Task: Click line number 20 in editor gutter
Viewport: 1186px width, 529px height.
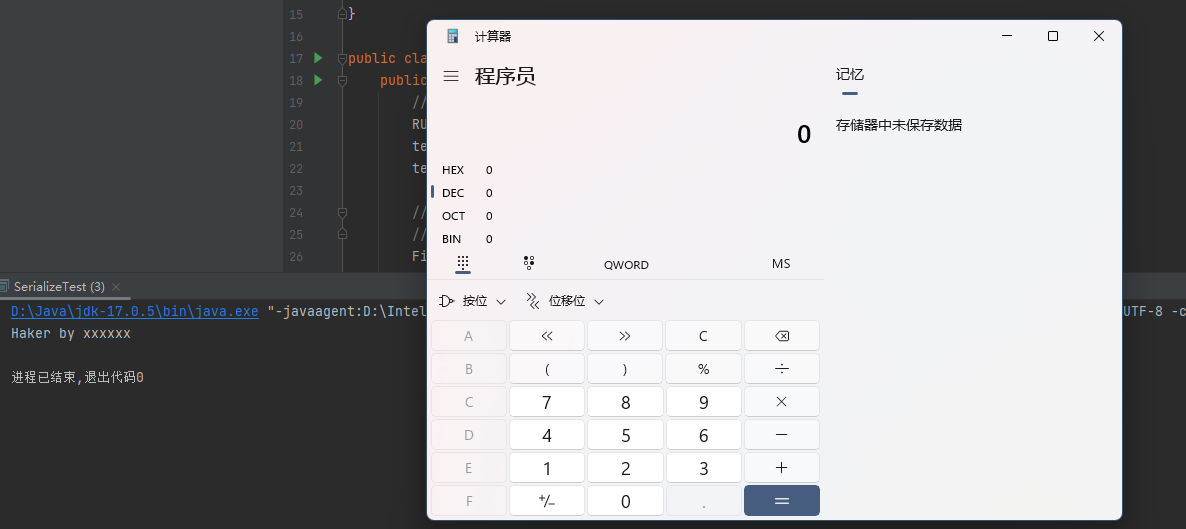Action: [296, 124]
